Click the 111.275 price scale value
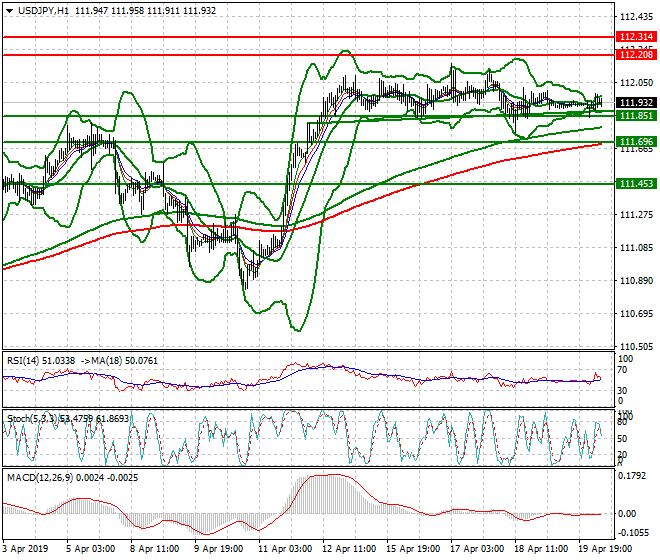660x560 pixels. point(636,215)
